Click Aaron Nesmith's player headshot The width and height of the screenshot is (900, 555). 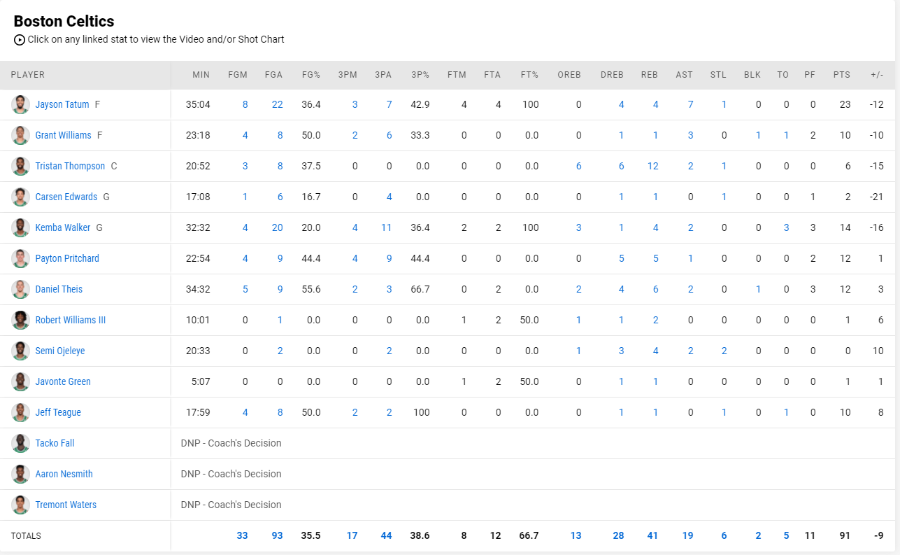(x=21, y=474)
